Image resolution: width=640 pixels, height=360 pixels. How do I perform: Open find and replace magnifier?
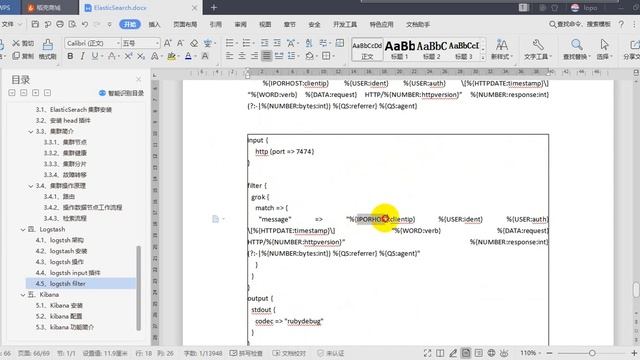[577, 49]
